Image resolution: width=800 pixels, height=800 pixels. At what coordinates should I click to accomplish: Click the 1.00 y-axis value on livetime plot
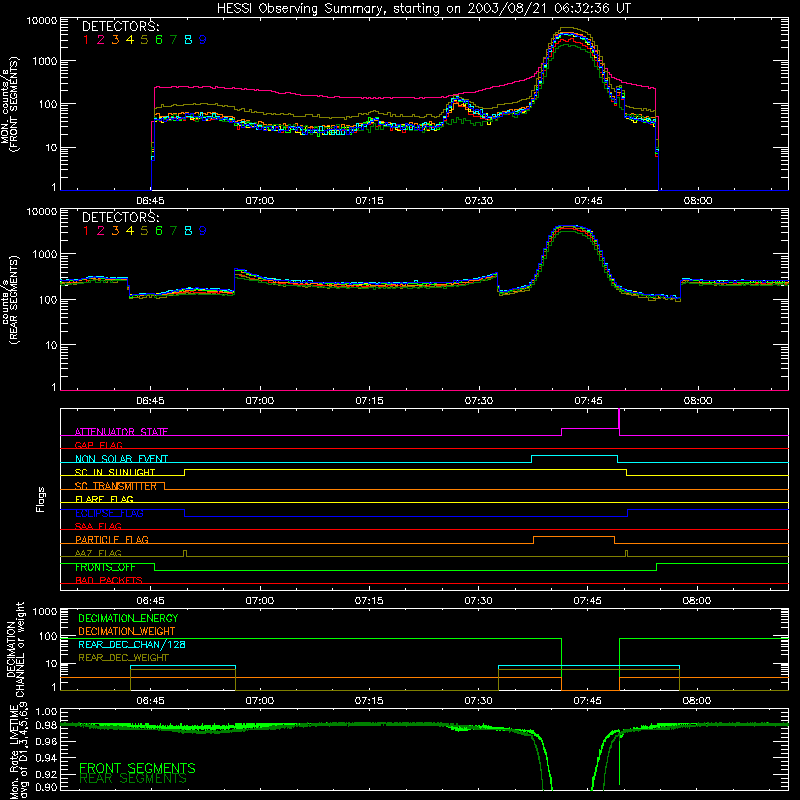[45, 712]
